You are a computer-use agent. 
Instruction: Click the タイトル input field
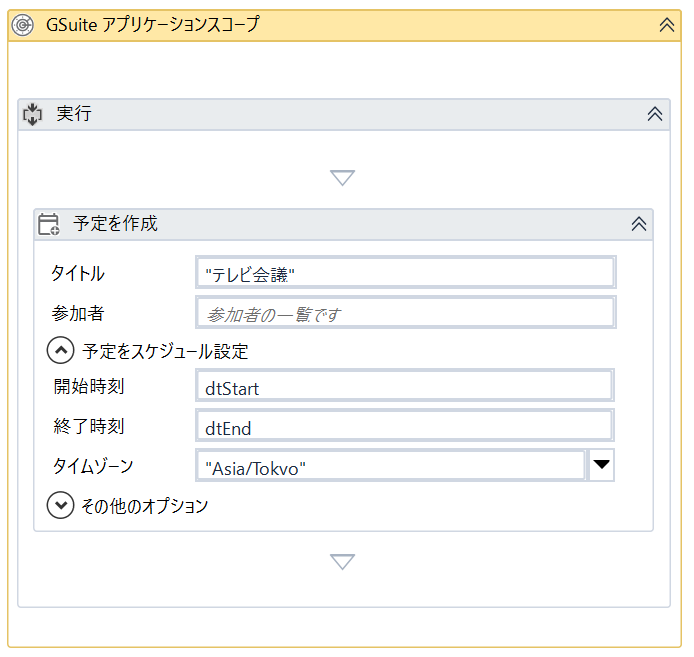pos(405,273)
